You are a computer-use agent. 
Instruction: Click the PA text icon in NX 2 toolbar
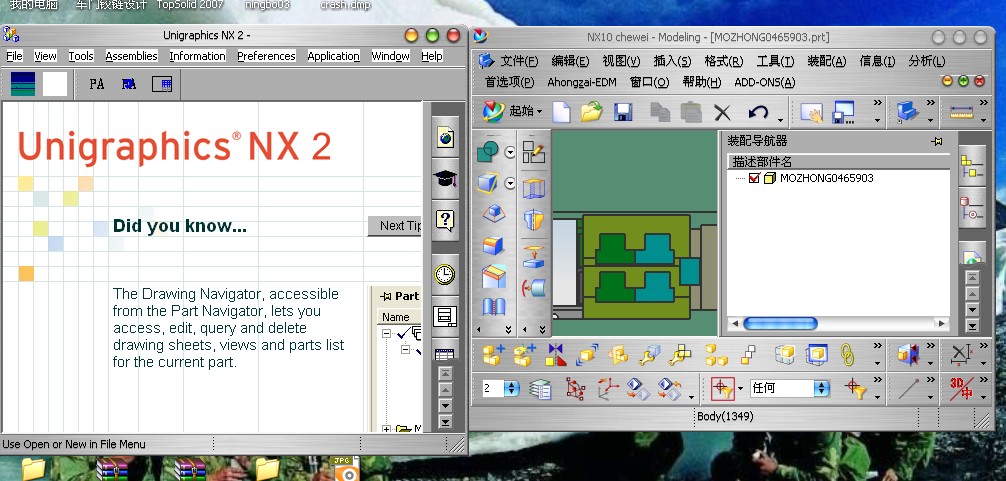pyautogui.click(x=97, y=84)
